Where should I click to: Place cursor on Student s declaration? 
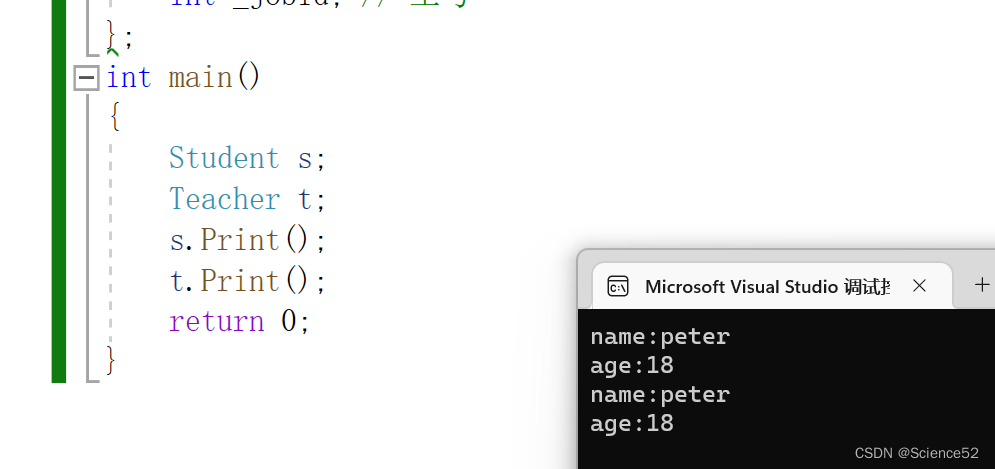(247, 158)
